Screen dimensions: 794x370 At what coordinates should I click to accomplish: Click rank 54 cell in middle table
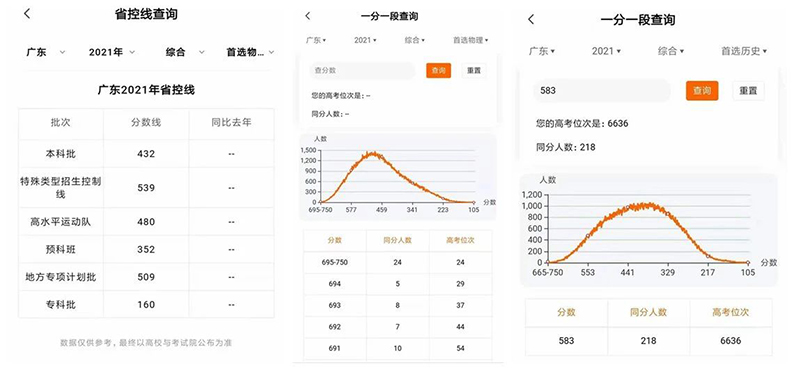click(x=460, y=348)
